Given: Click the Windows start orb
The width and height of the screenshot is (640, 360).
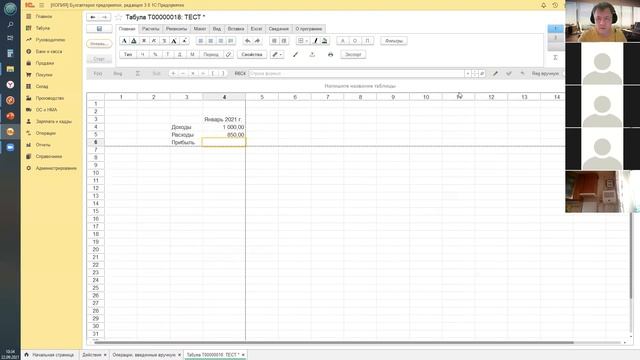Looking at the screenshot, I should [10, 9].
